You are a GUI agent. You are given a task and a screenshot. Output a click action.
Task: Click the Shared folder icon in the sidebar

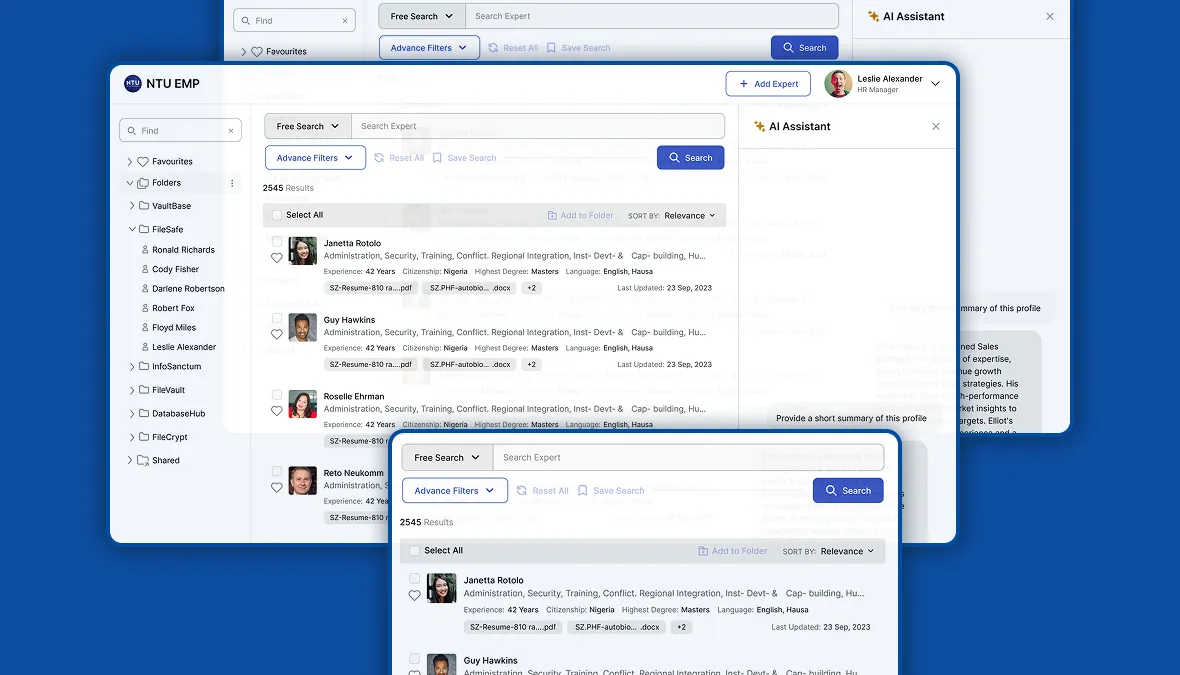point(143,461)
